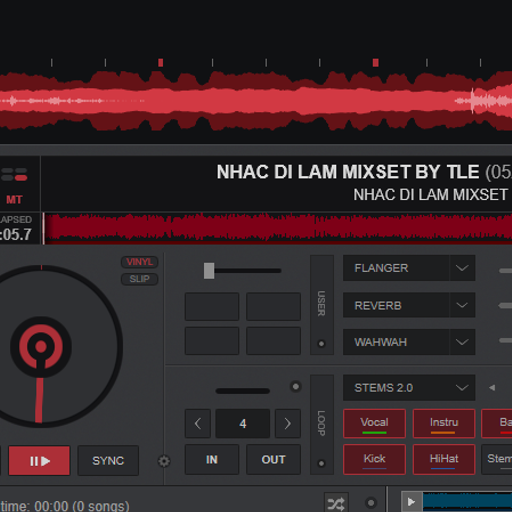Toggle the Kick stem pad

point(374,459)
